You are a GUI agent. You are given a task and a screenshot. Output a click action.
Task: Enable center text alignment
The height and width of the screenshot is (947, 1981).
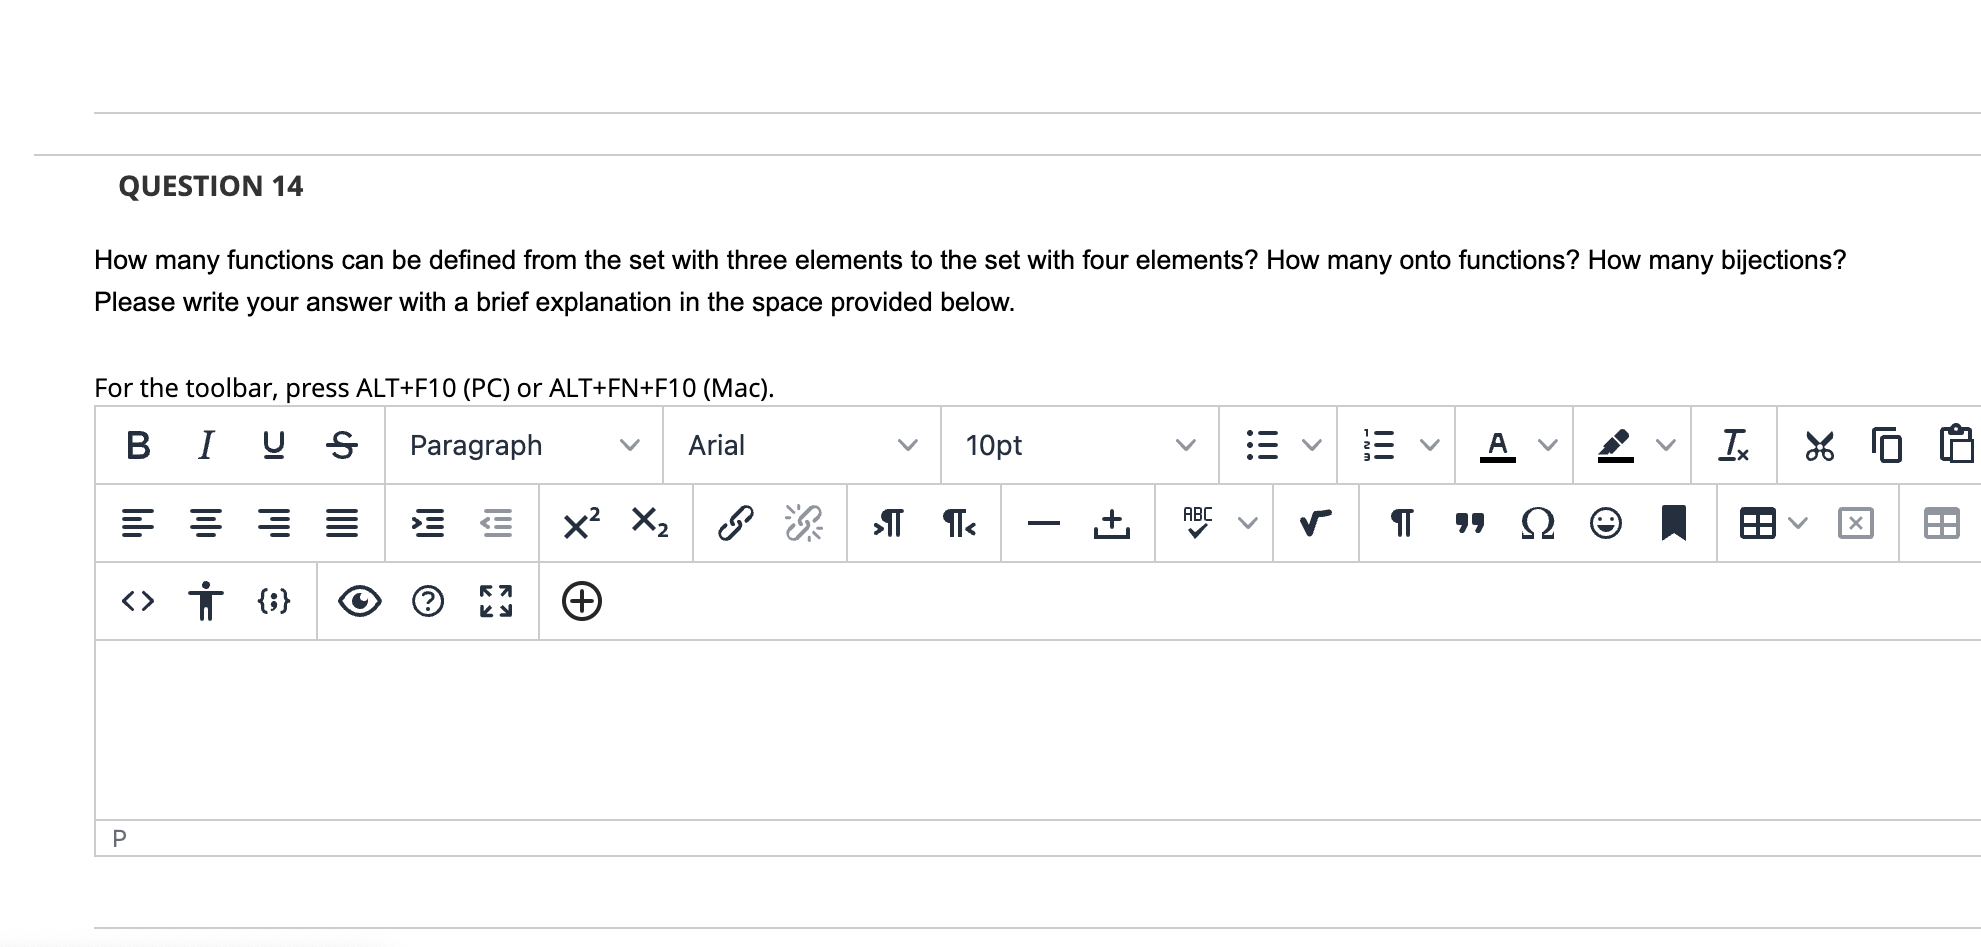tap(207, 523)
